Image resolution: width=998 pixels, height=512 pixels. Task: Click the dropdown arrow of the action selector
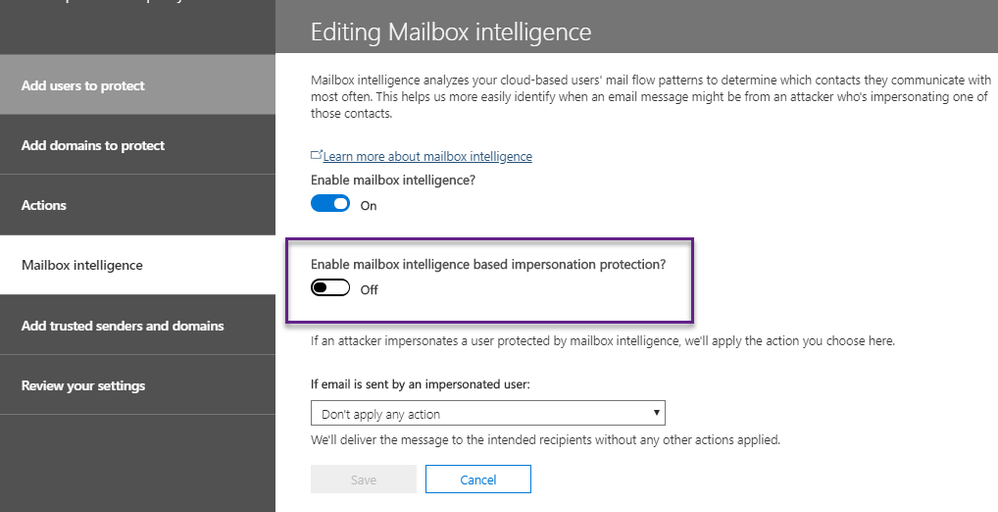(656, 413)
